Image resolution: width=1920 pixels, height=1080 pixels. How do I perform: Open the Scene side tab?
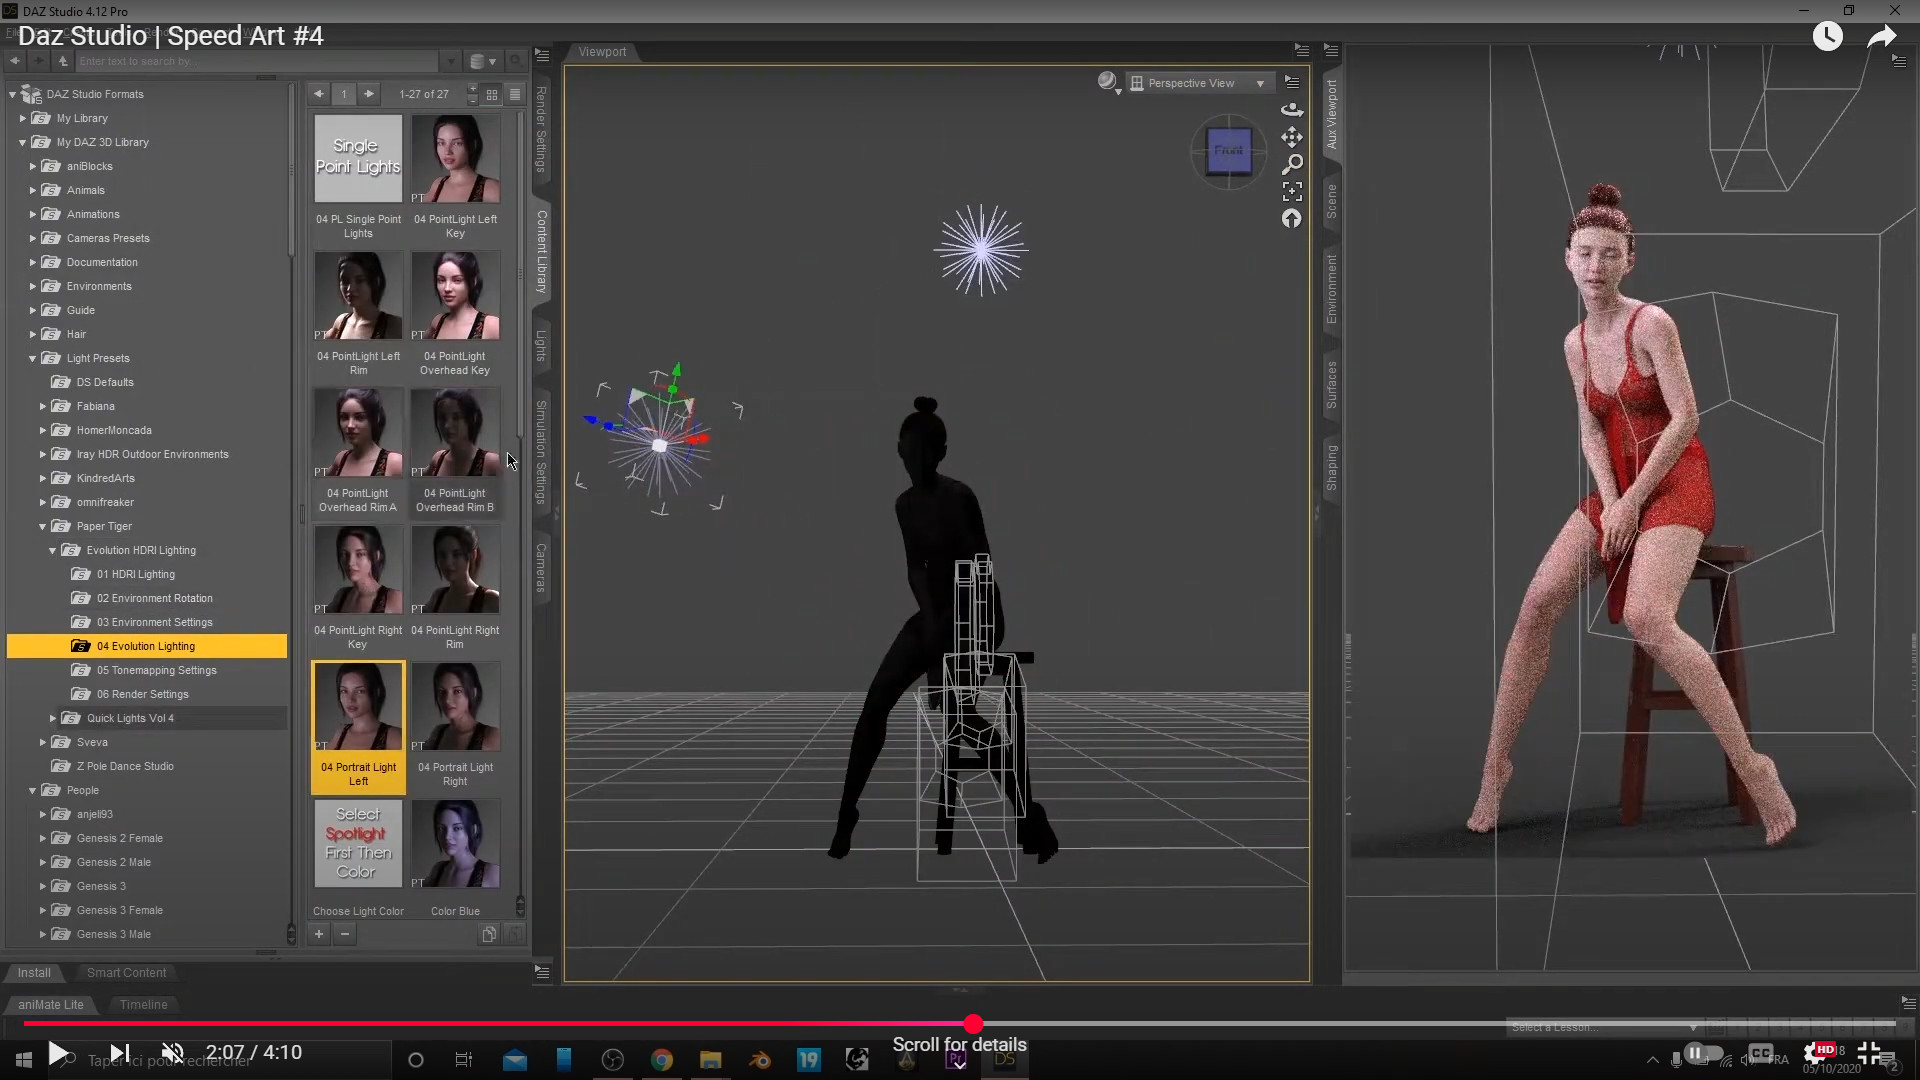(1331, 201)
